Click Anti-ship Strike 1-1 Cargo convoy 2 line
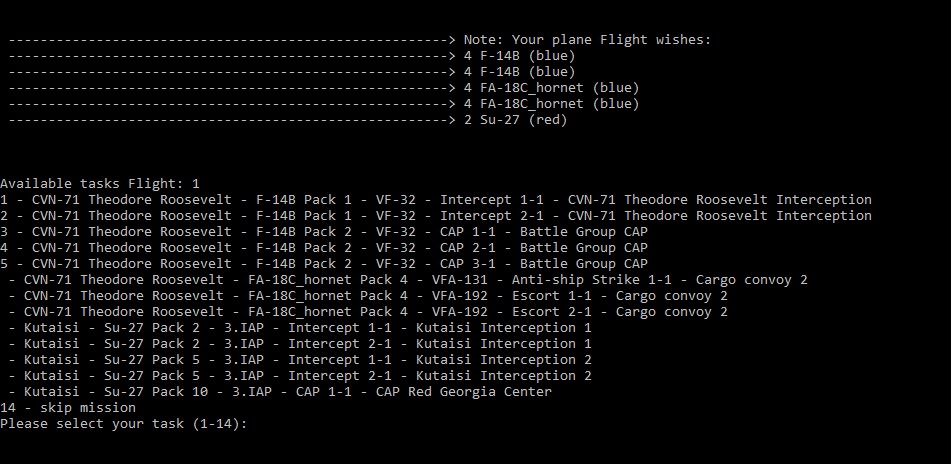Viewport: 951px width, 464px height. click(x=408, y=280)
